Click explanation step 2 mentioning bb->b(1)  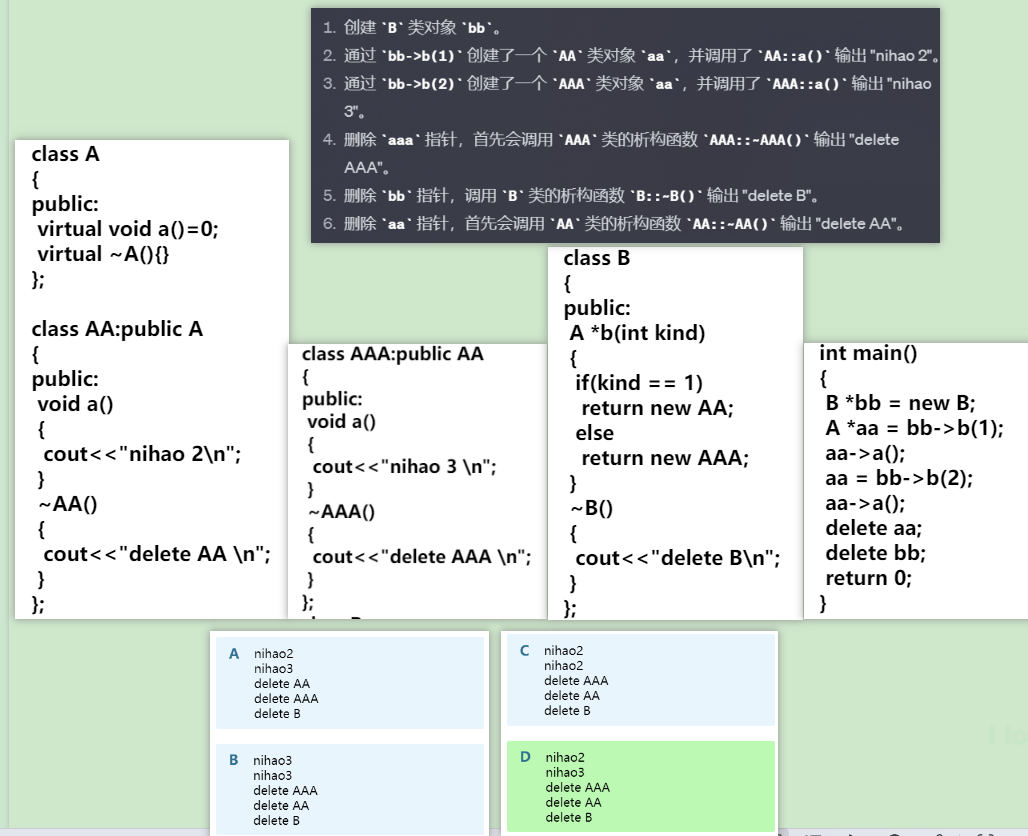point(631,56)
